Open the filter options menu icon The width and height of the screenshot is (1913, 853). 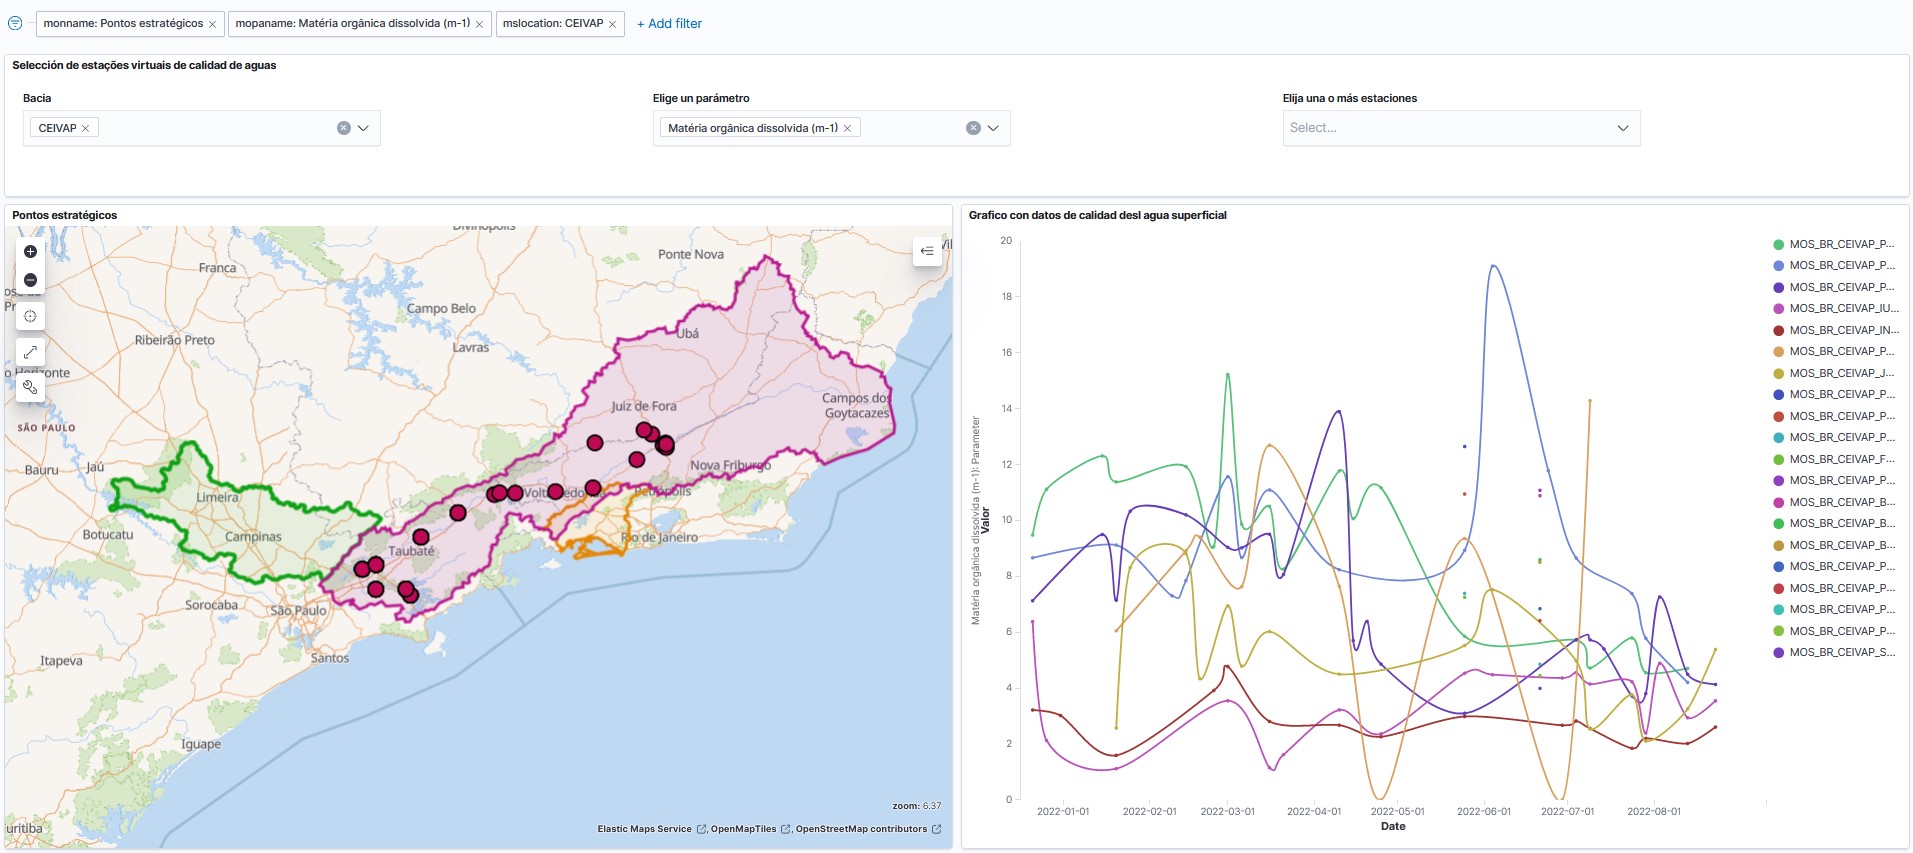[15, 23]
